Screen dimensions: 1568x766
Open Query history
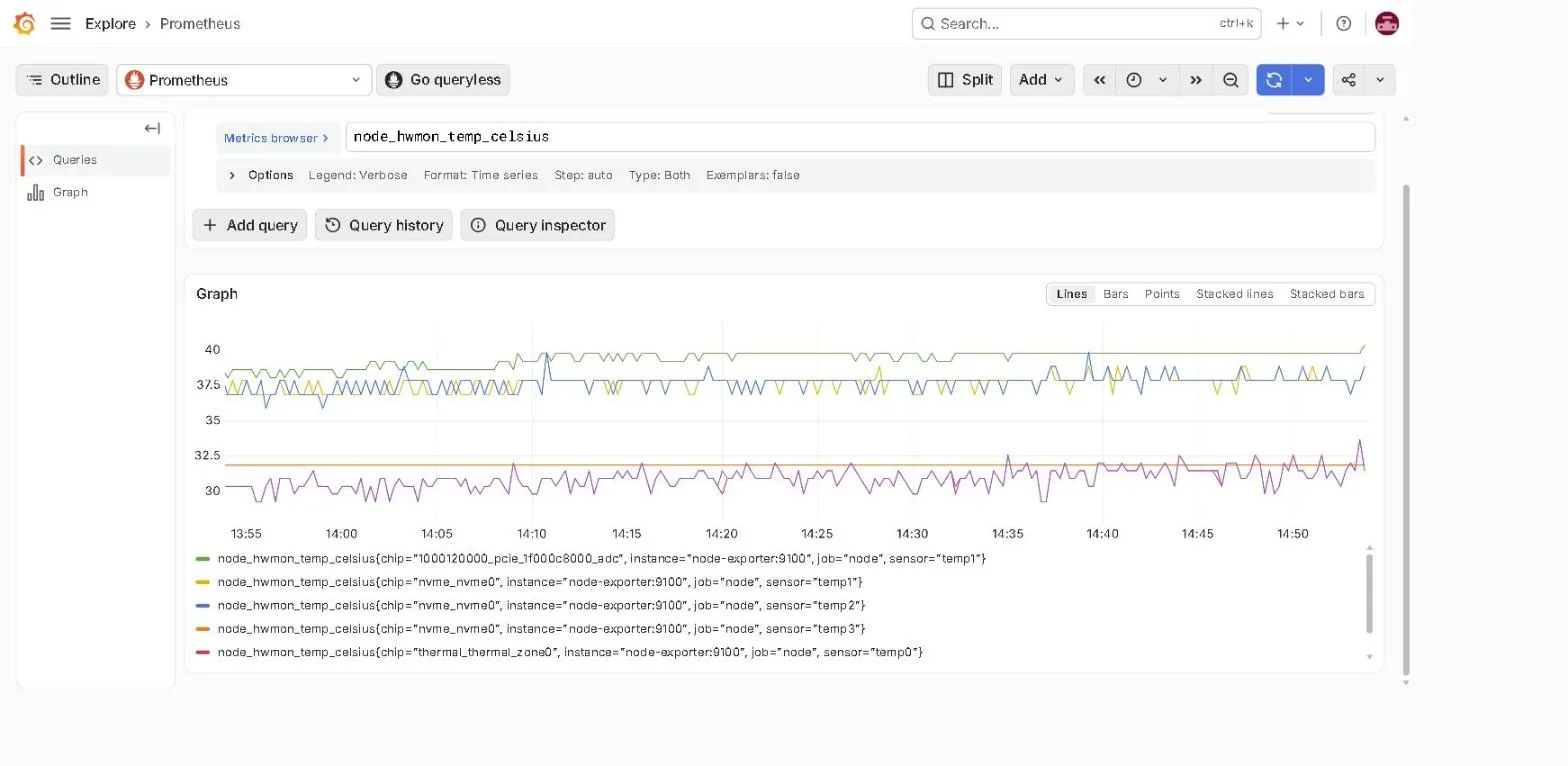[x=384, y=225]
